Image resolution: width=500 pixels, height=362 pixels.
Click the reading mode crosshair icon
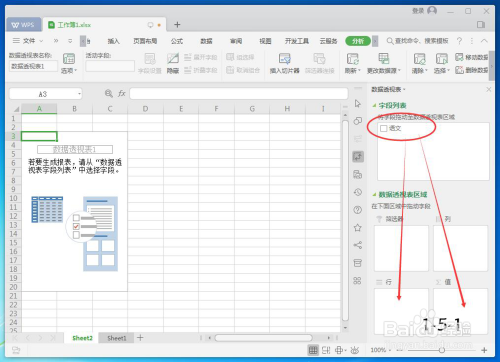(x=339, y=350)
